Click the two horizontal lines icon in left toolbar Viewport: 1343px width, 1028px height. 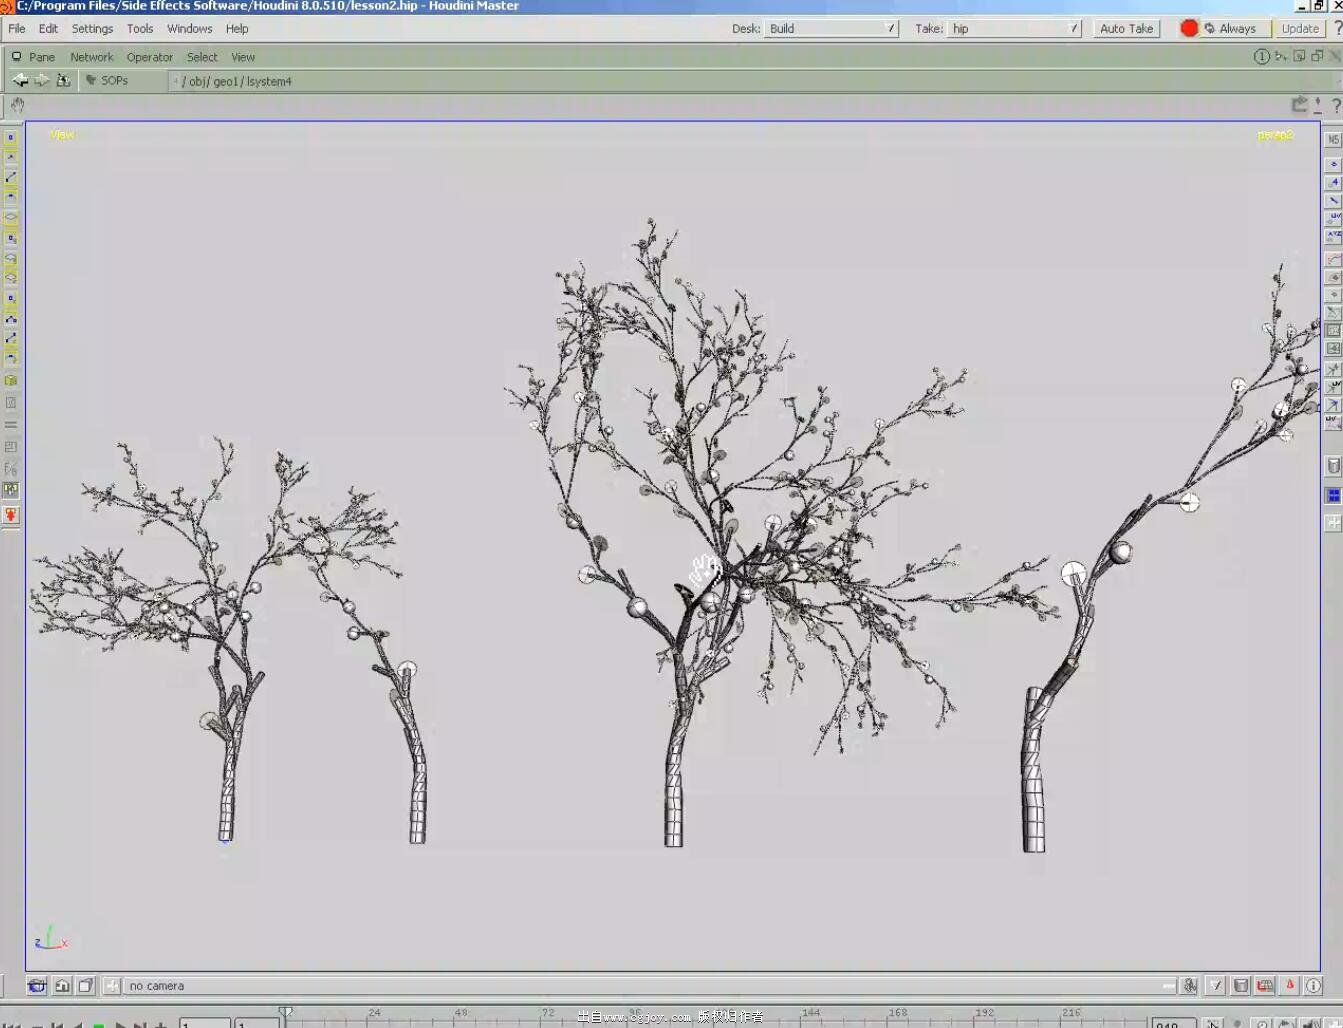(x=11, y=424)
